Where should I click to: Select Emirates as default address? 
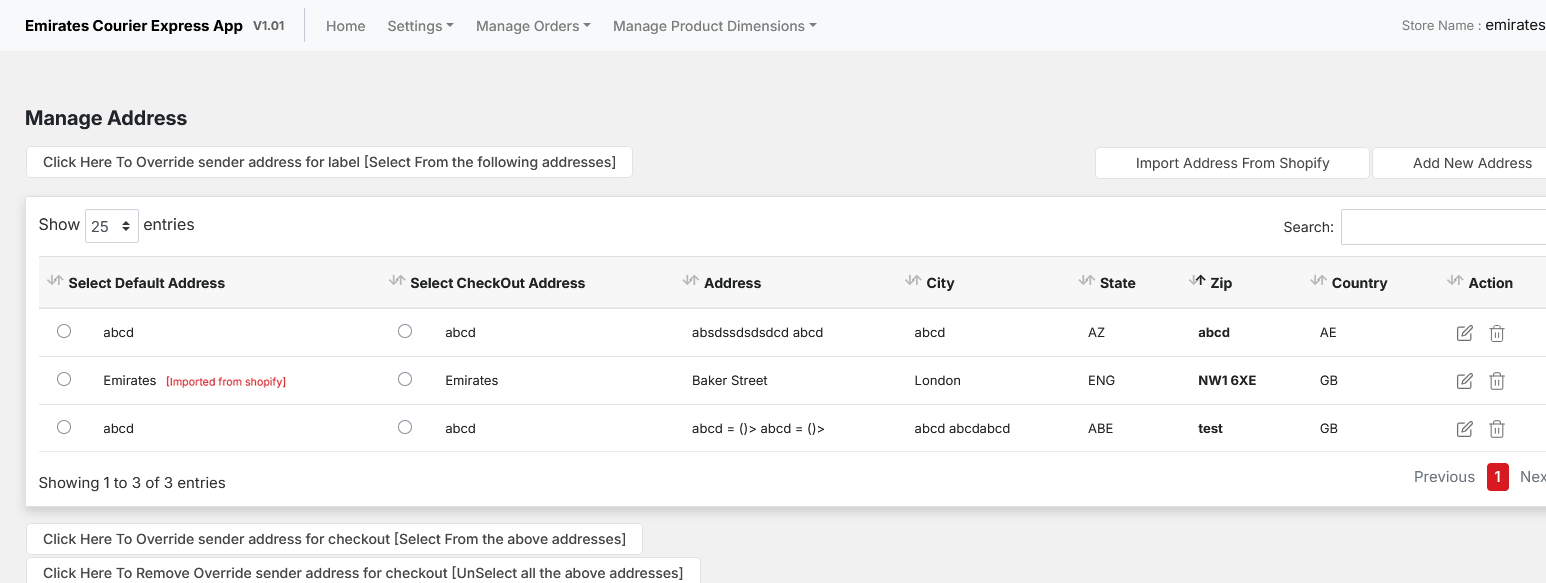pos(64,379)
